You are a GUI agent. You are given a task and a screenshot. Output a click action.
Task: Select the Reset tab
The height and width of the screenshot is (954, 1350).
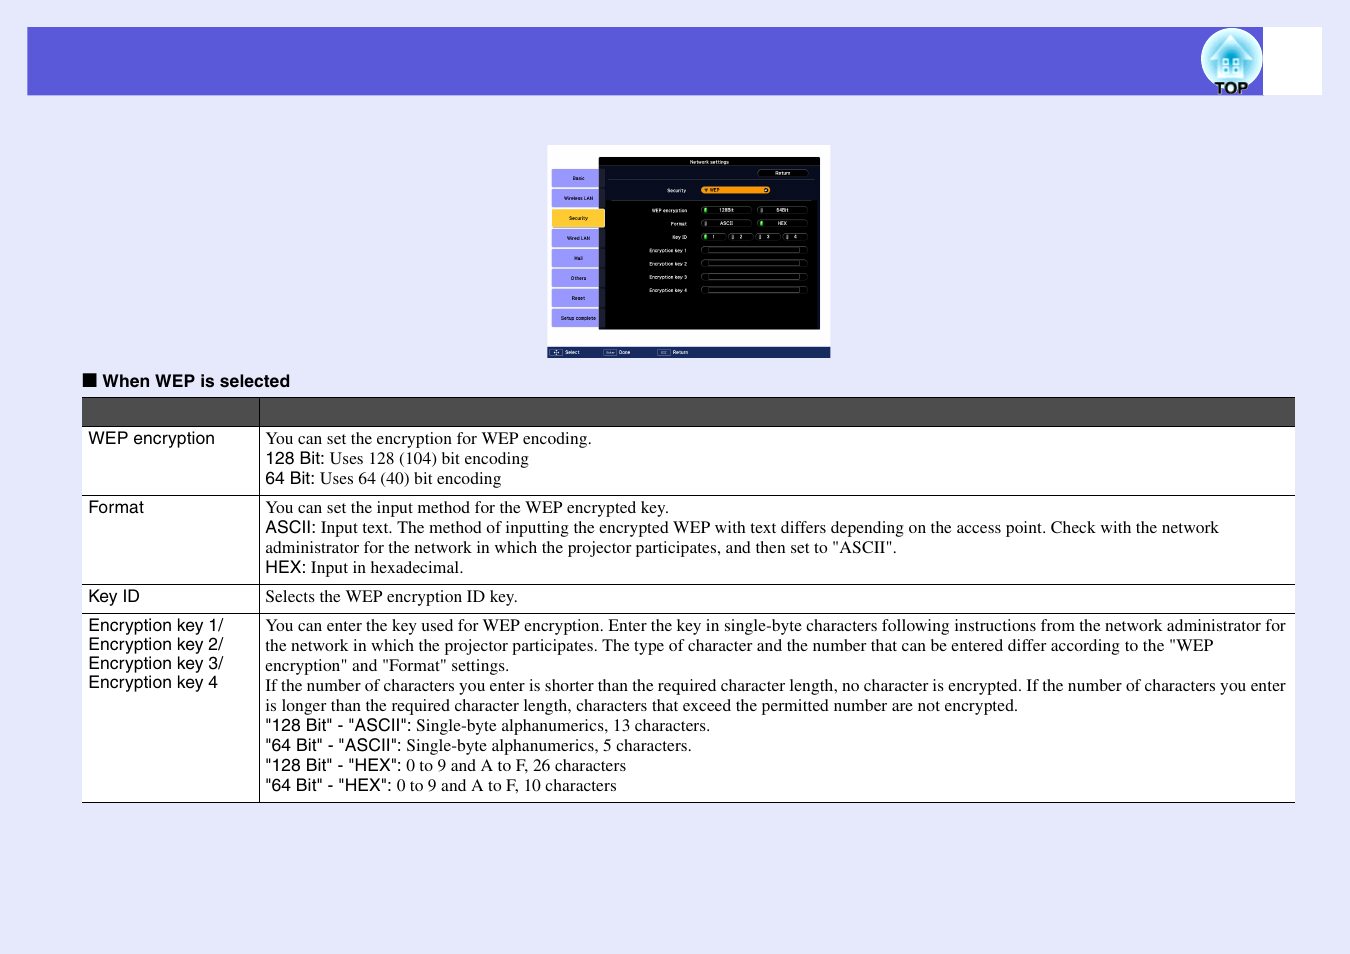[x=577, y=298]
